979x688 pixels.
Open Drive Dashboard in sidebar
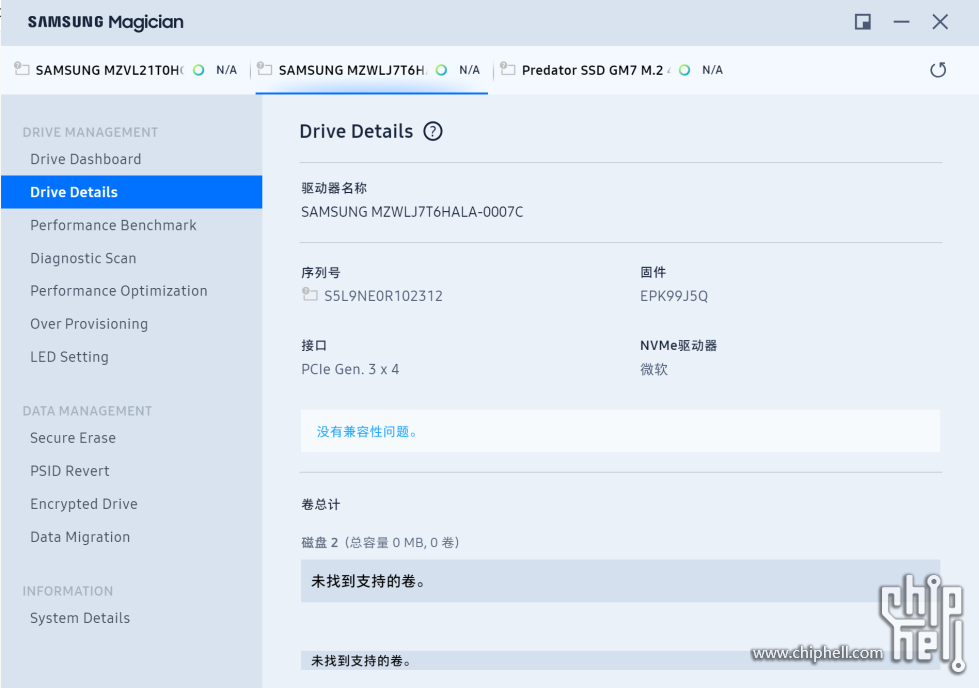coord(86,159)
